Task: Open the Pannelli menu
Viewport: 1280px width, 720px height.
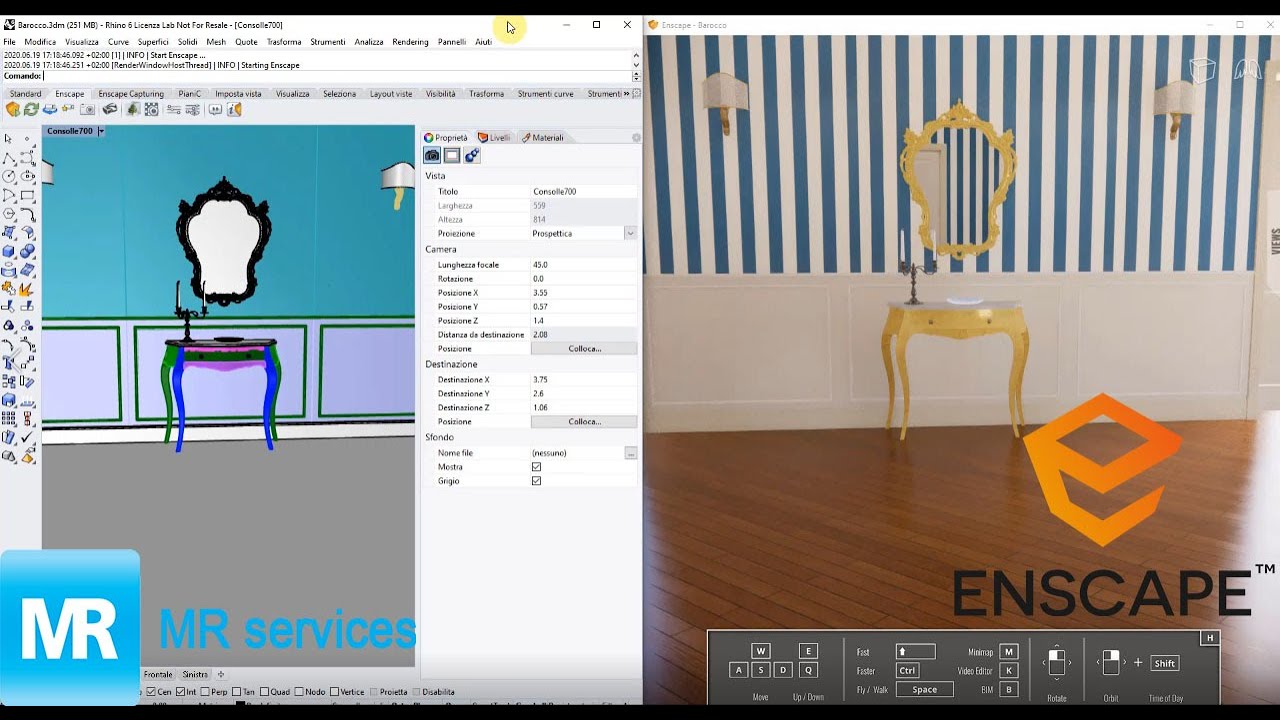Action: tap(452, 42)
